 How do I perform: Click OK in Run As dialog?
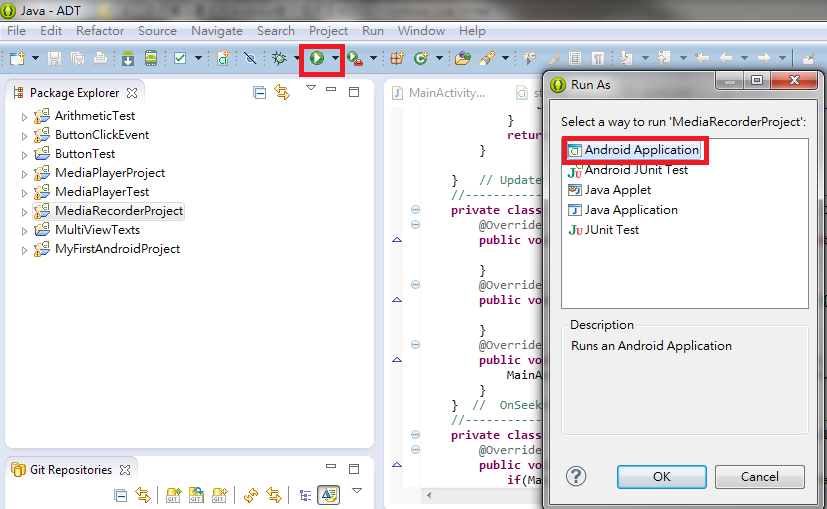tap(661, 477)
